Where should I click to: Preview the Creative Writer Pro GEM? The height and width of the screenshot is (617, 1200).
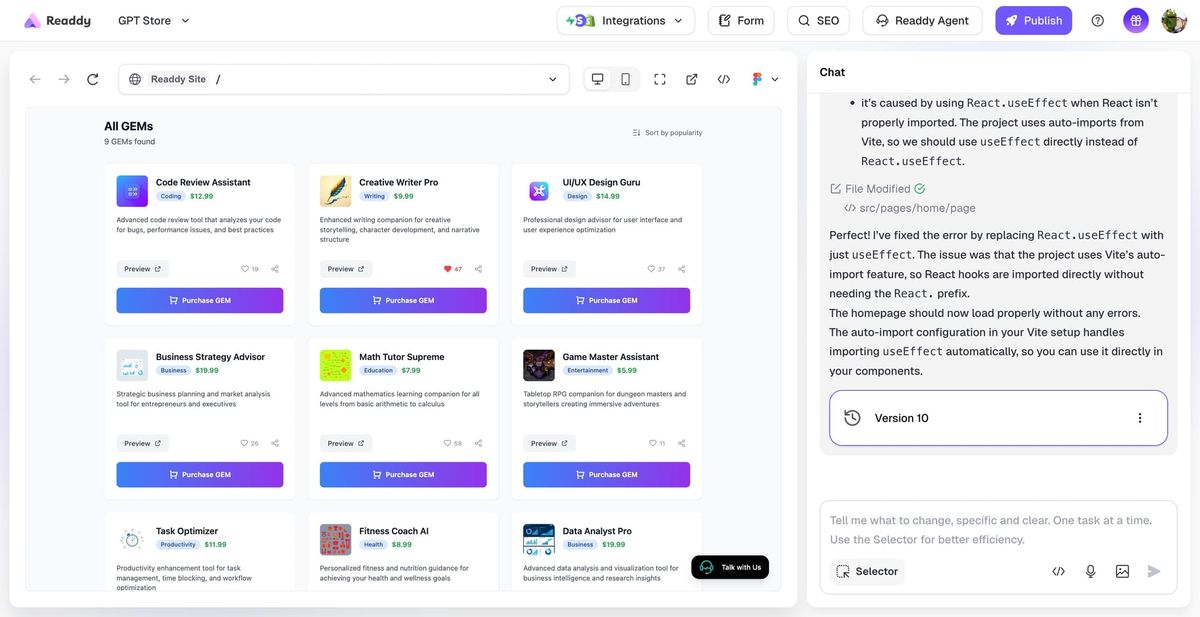(x=346, y=269)
